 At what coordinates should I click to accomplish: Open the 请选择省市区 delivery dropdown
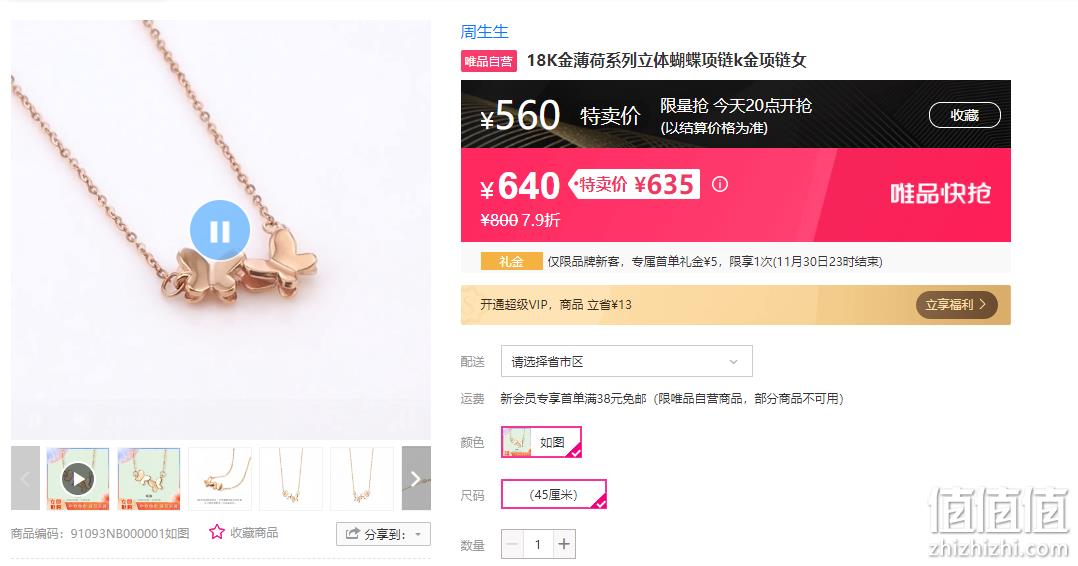click(x=626, y=361)
